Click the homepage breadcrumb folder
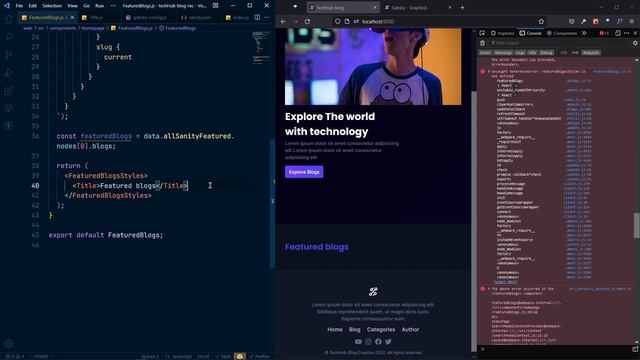640x360 pixels. 93,28
